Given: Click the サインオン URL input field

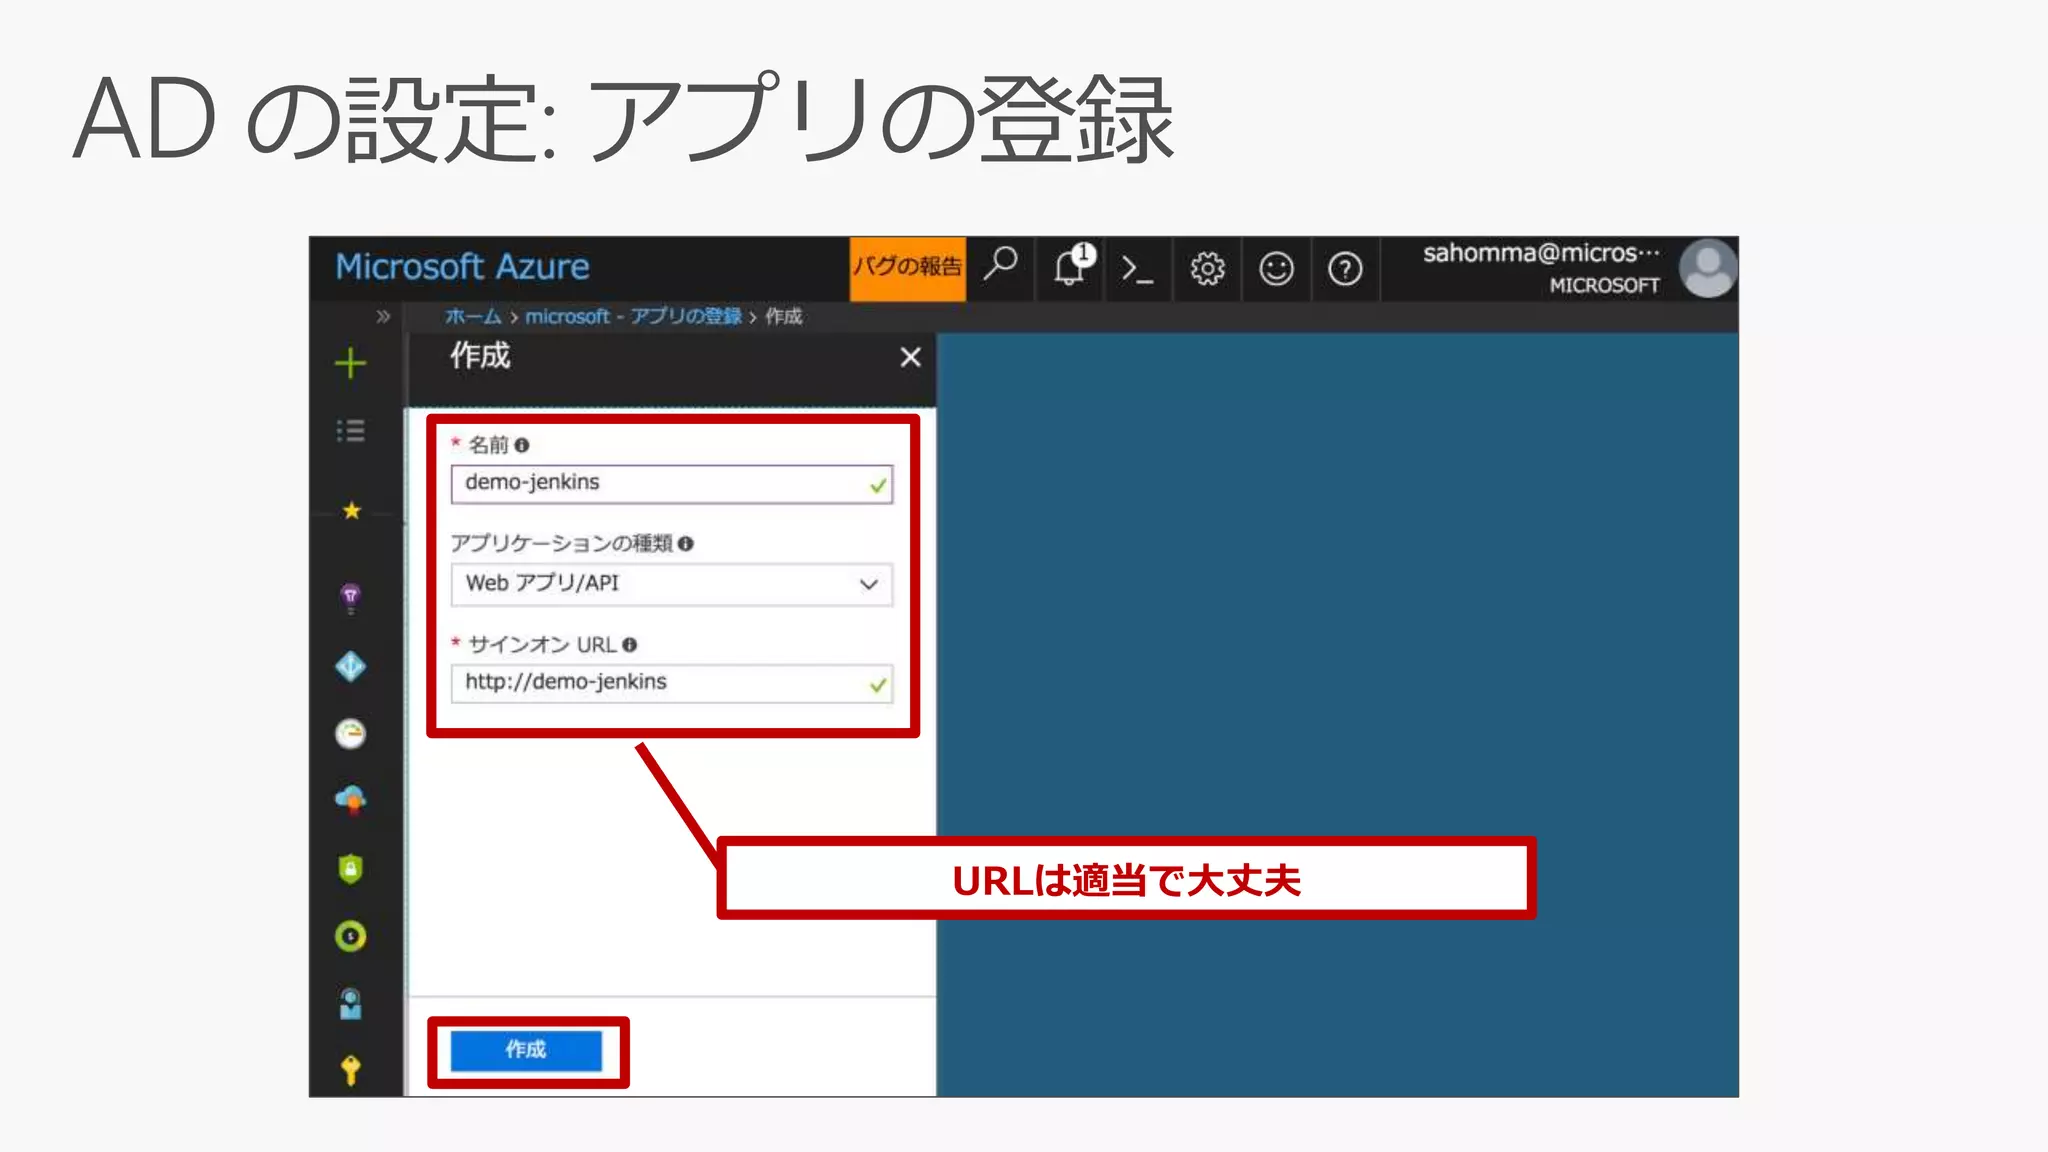Looking at the screenshot, I should (671, 683).
